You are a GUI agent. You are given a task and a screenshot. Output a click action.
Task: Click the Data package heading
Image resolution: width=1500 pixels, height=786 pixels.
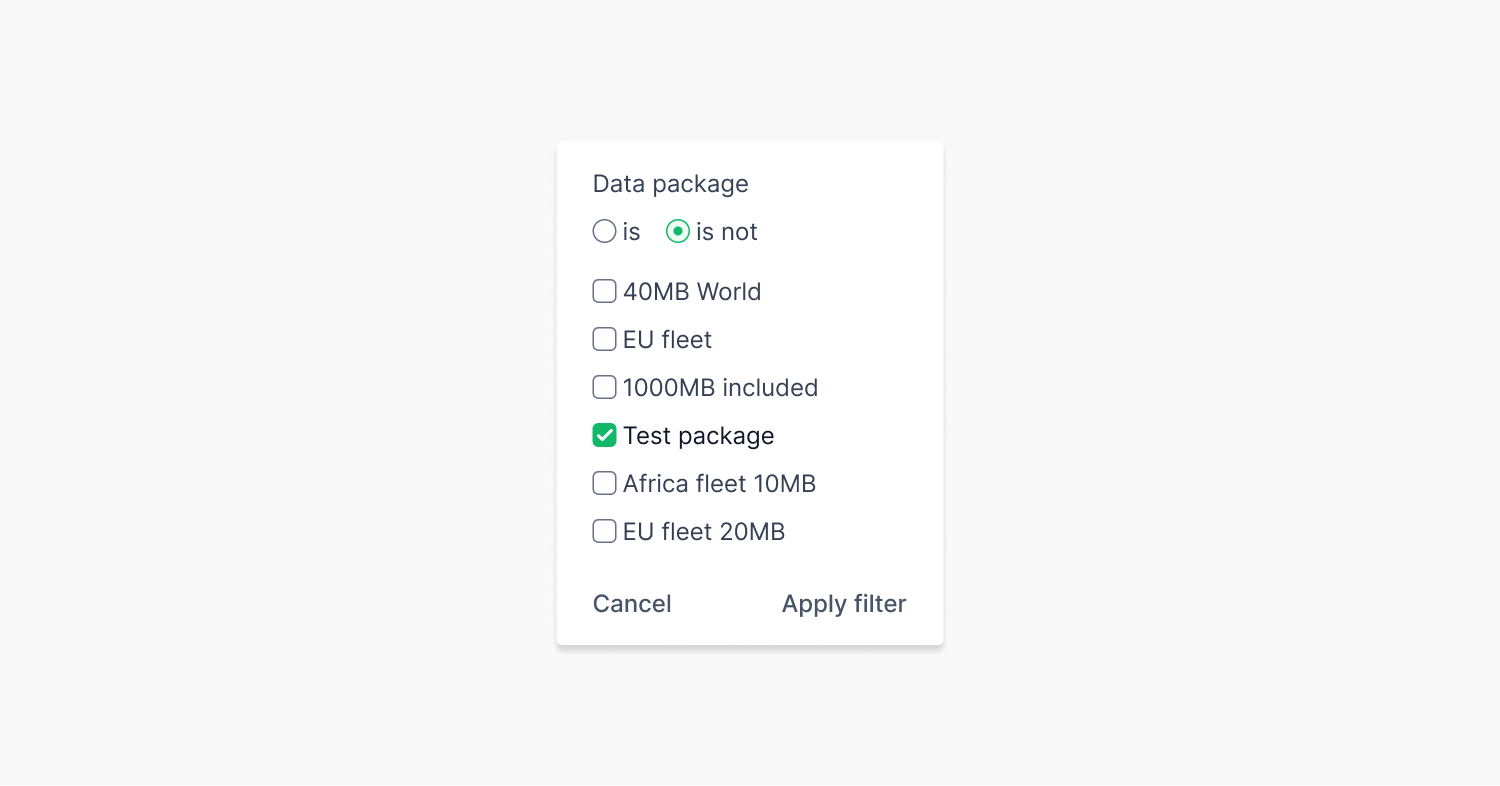click(670, 184)
